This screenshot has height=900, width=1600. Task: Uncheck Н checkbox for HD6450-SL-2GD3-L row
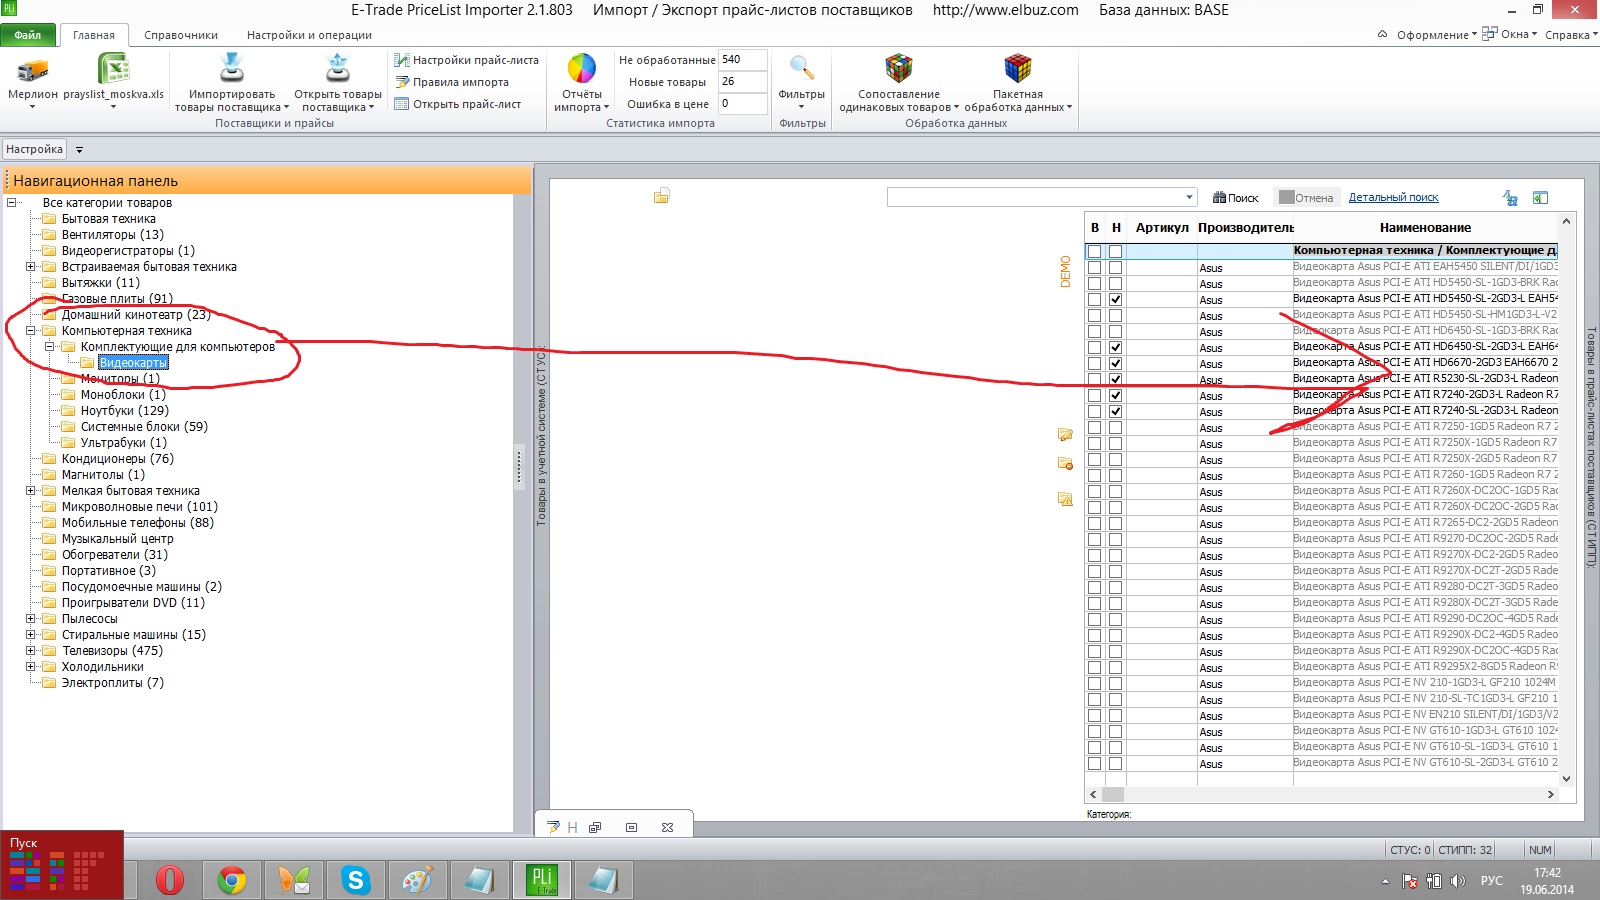coord(1116,347)
